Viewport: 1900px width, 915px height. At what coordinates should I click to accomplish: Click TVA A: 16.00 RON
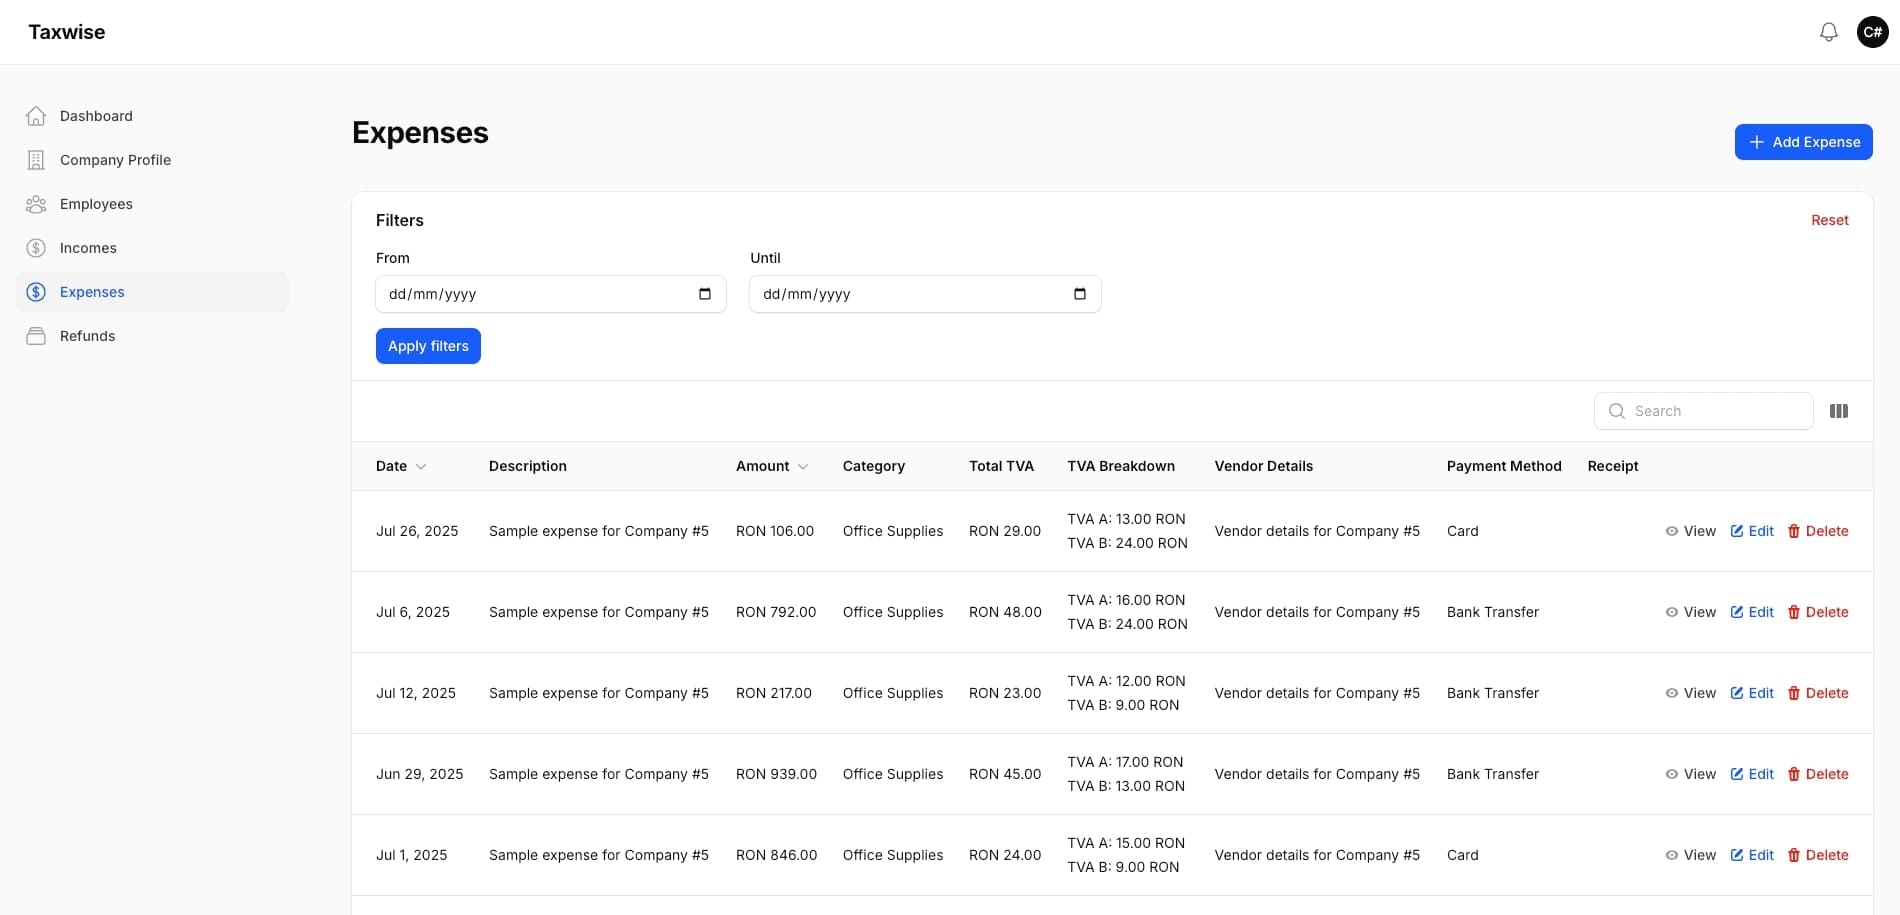click(x=1126, y=600)
